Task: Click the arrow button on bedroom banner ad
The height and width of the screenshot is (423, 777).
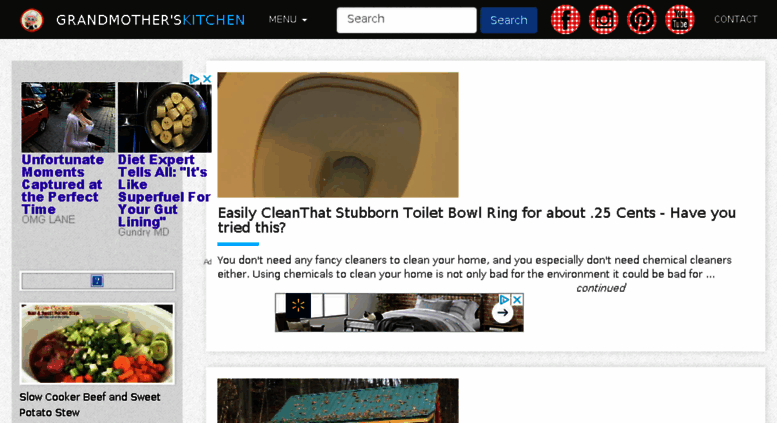Action: click(x=502, y=313)
